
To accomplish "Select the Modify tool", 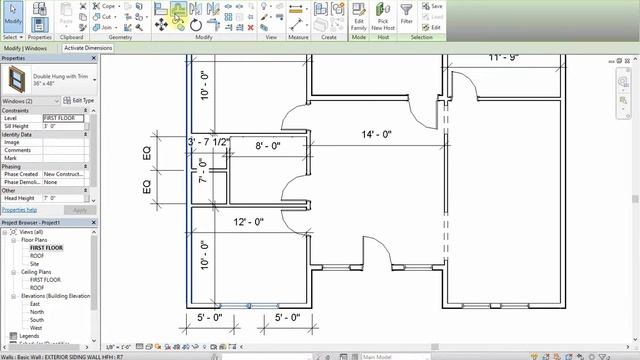I will 13,17.
